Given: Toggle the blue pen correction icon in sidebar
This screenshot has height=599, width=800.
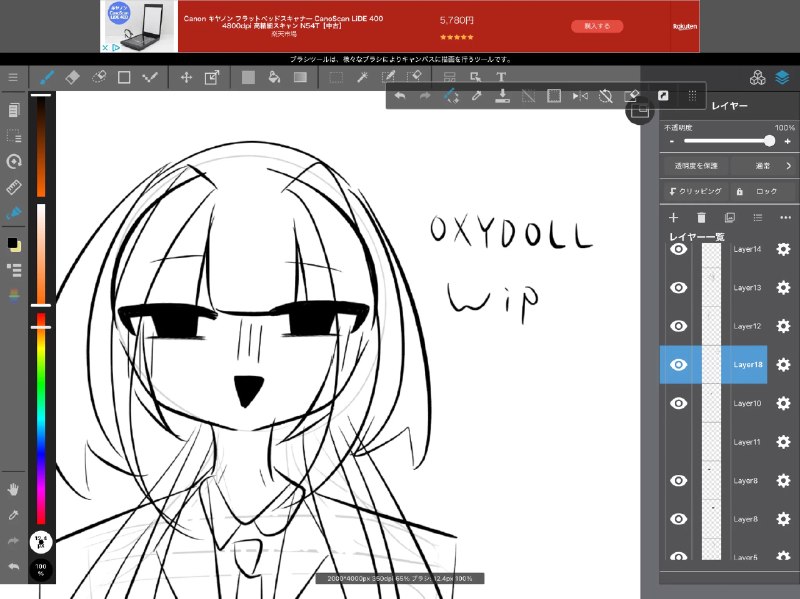Looking at the screenshot, I should pyautogui.click(x=14, y=213).
